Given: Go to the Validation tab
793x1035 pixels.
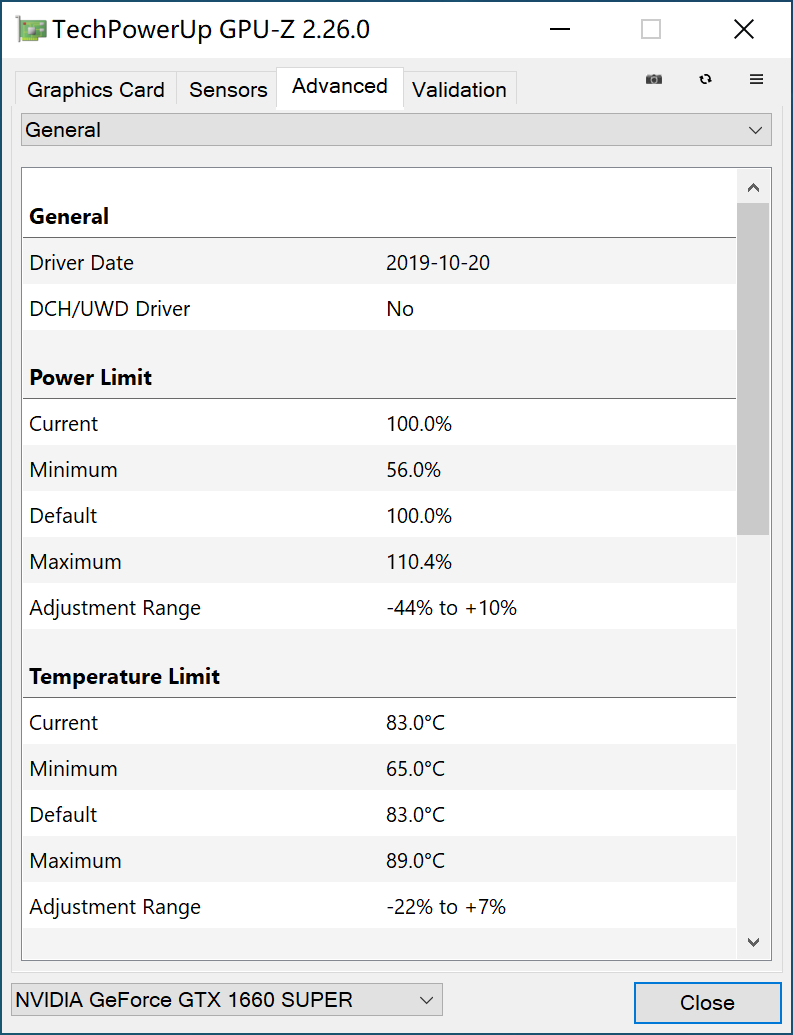Looking at the screenshot, I should click(459, 90).
